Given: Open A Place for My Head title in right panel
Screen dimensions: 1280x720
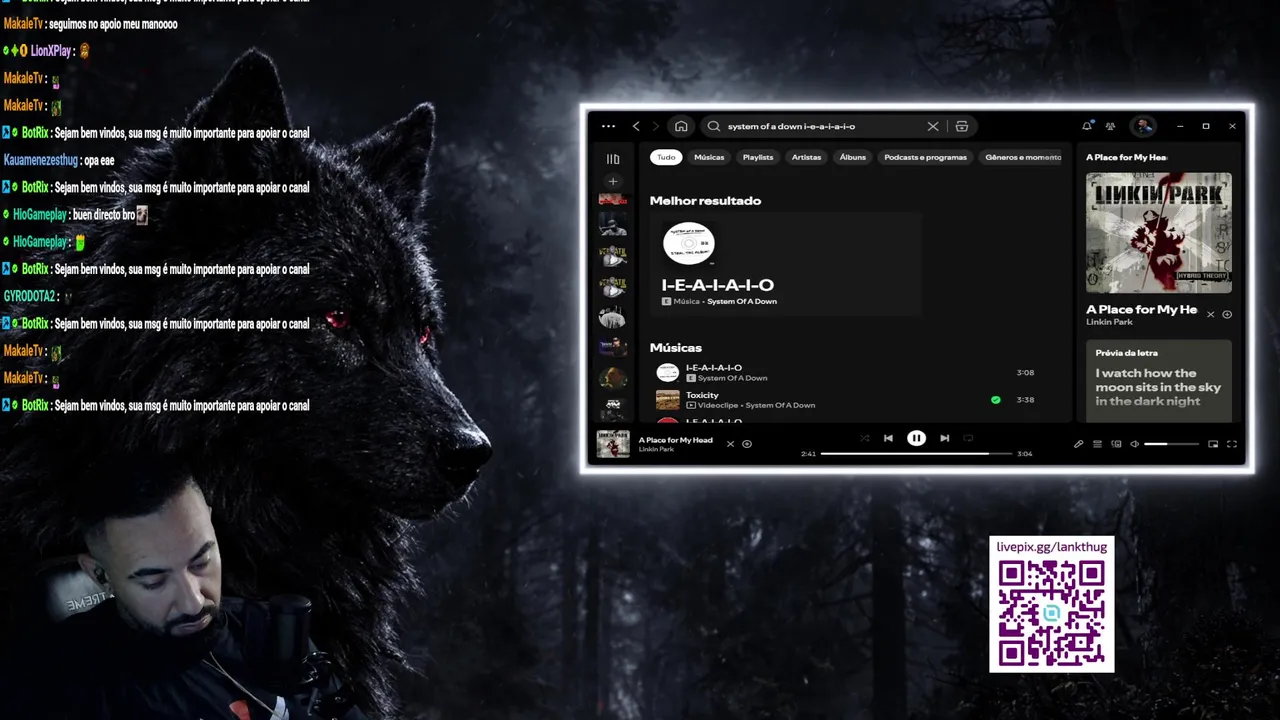Looking at the screenshot, I should [x=1142, y=310].
